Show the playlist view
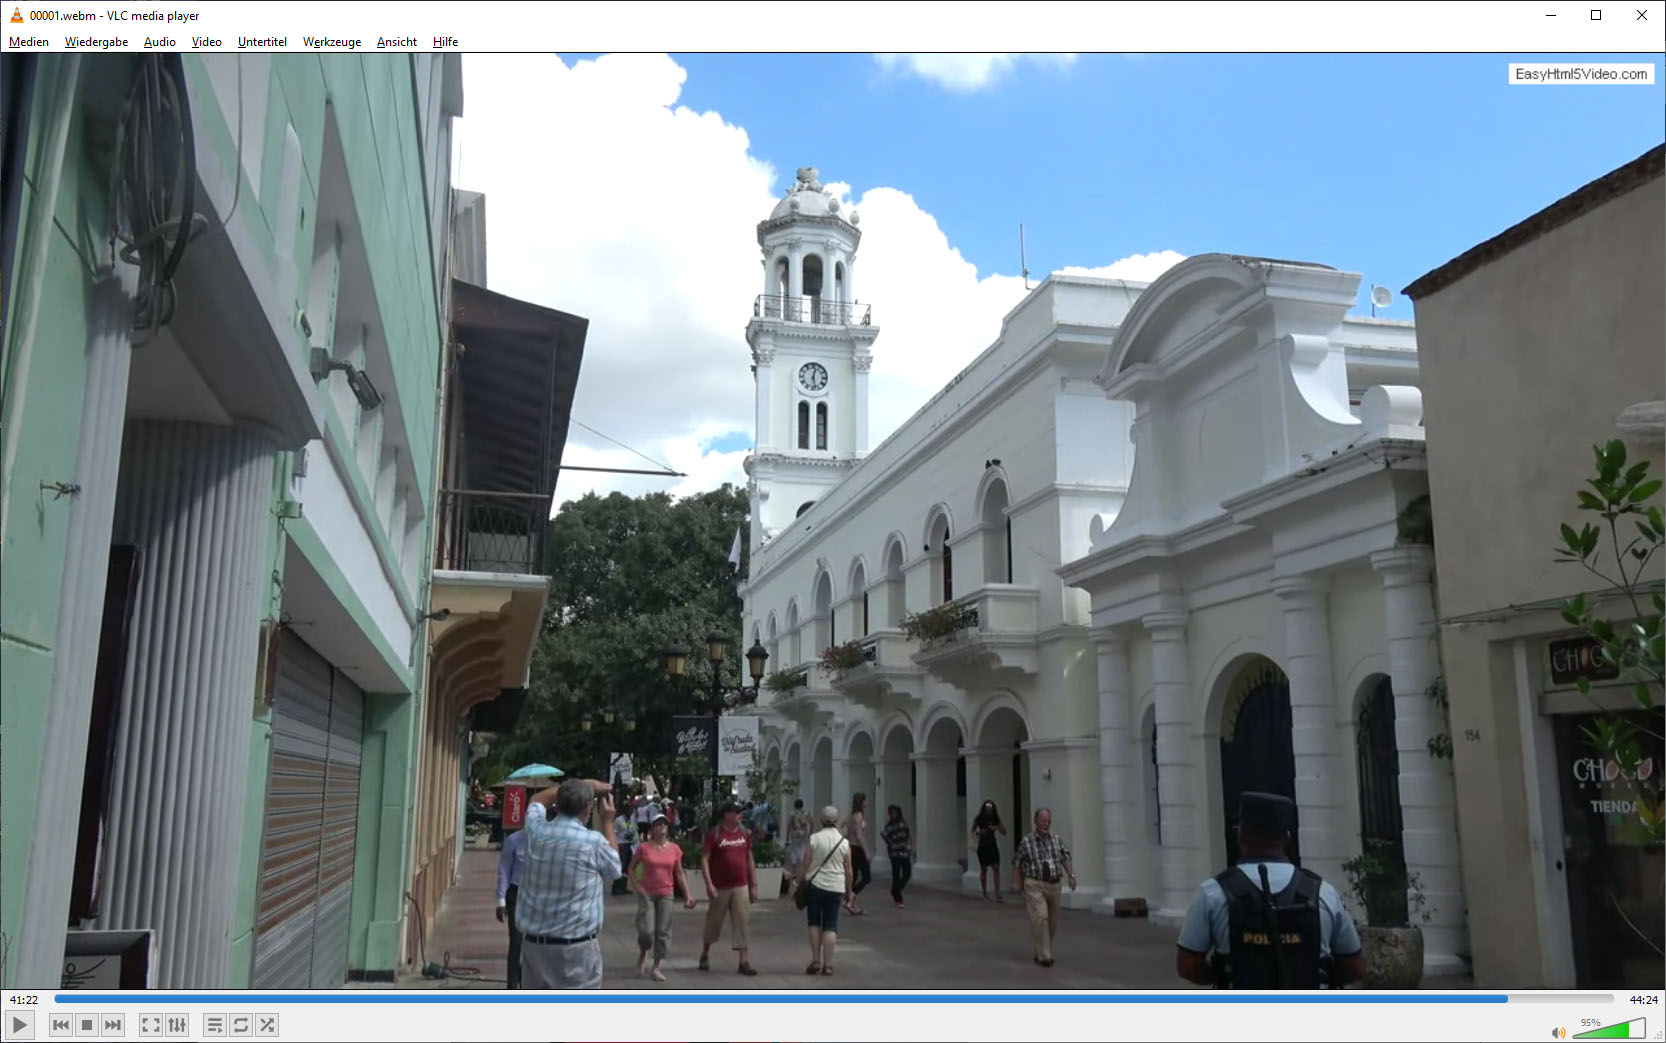 tap(214, 1025)
